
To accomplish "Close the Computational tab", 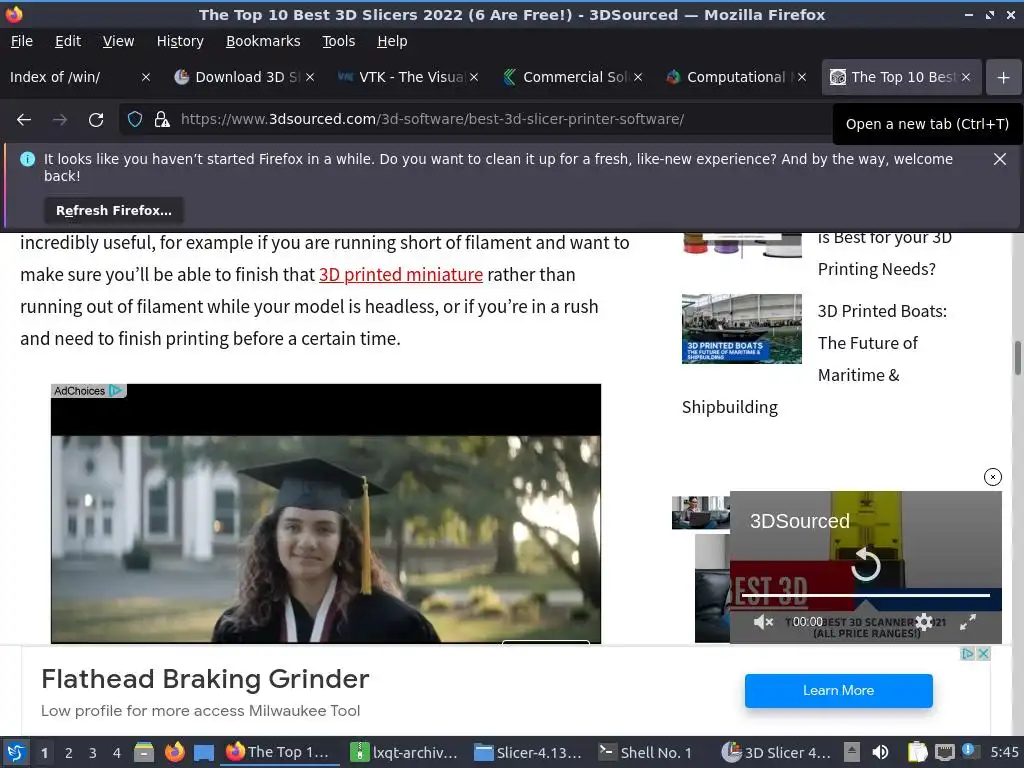I will point(802,77).
